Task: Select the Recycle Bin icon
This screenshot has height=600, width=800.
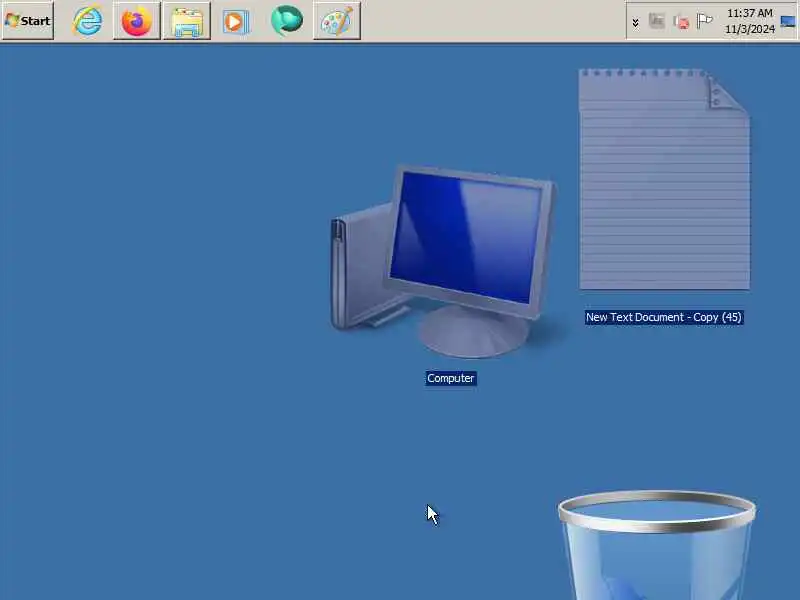Action: pos(656,545)
